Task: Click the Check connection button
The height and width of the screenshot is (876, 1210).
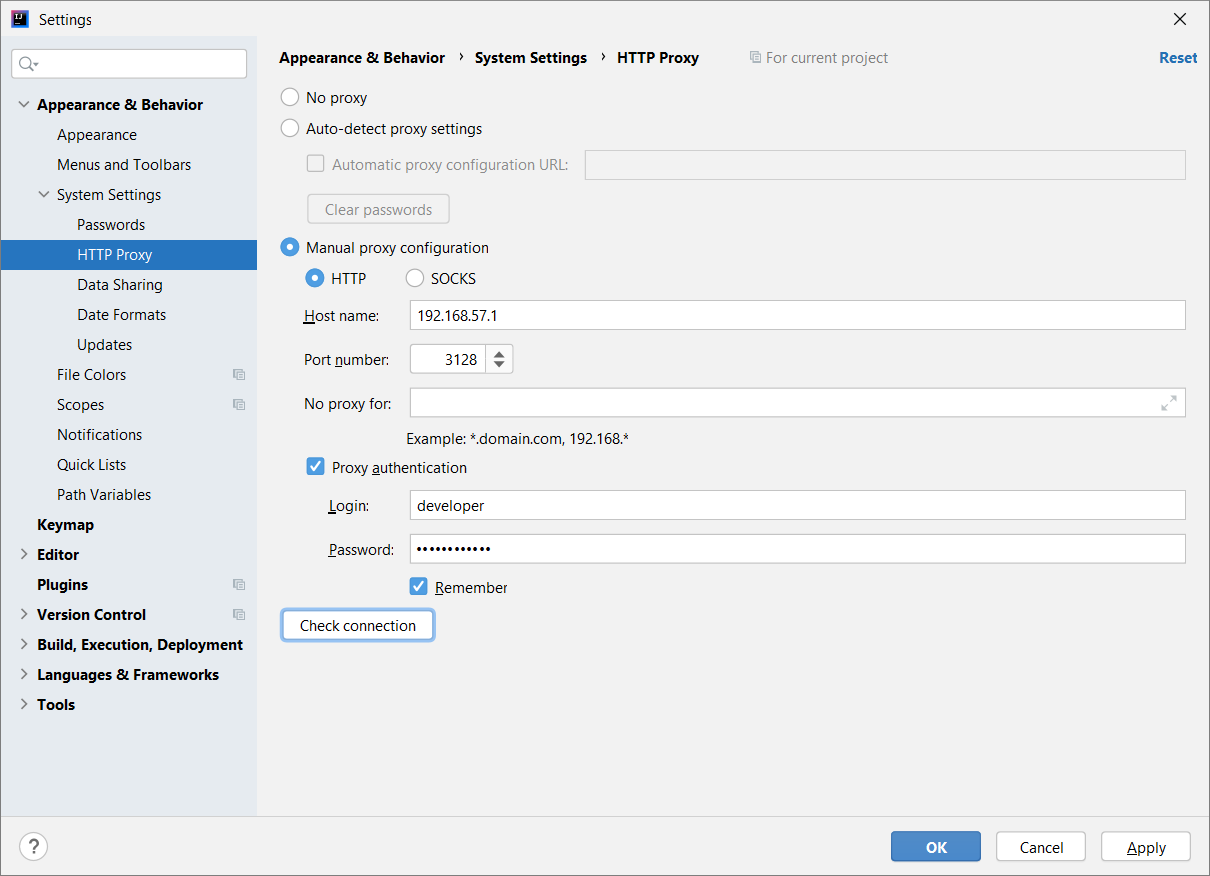Action: click(358, 626)
